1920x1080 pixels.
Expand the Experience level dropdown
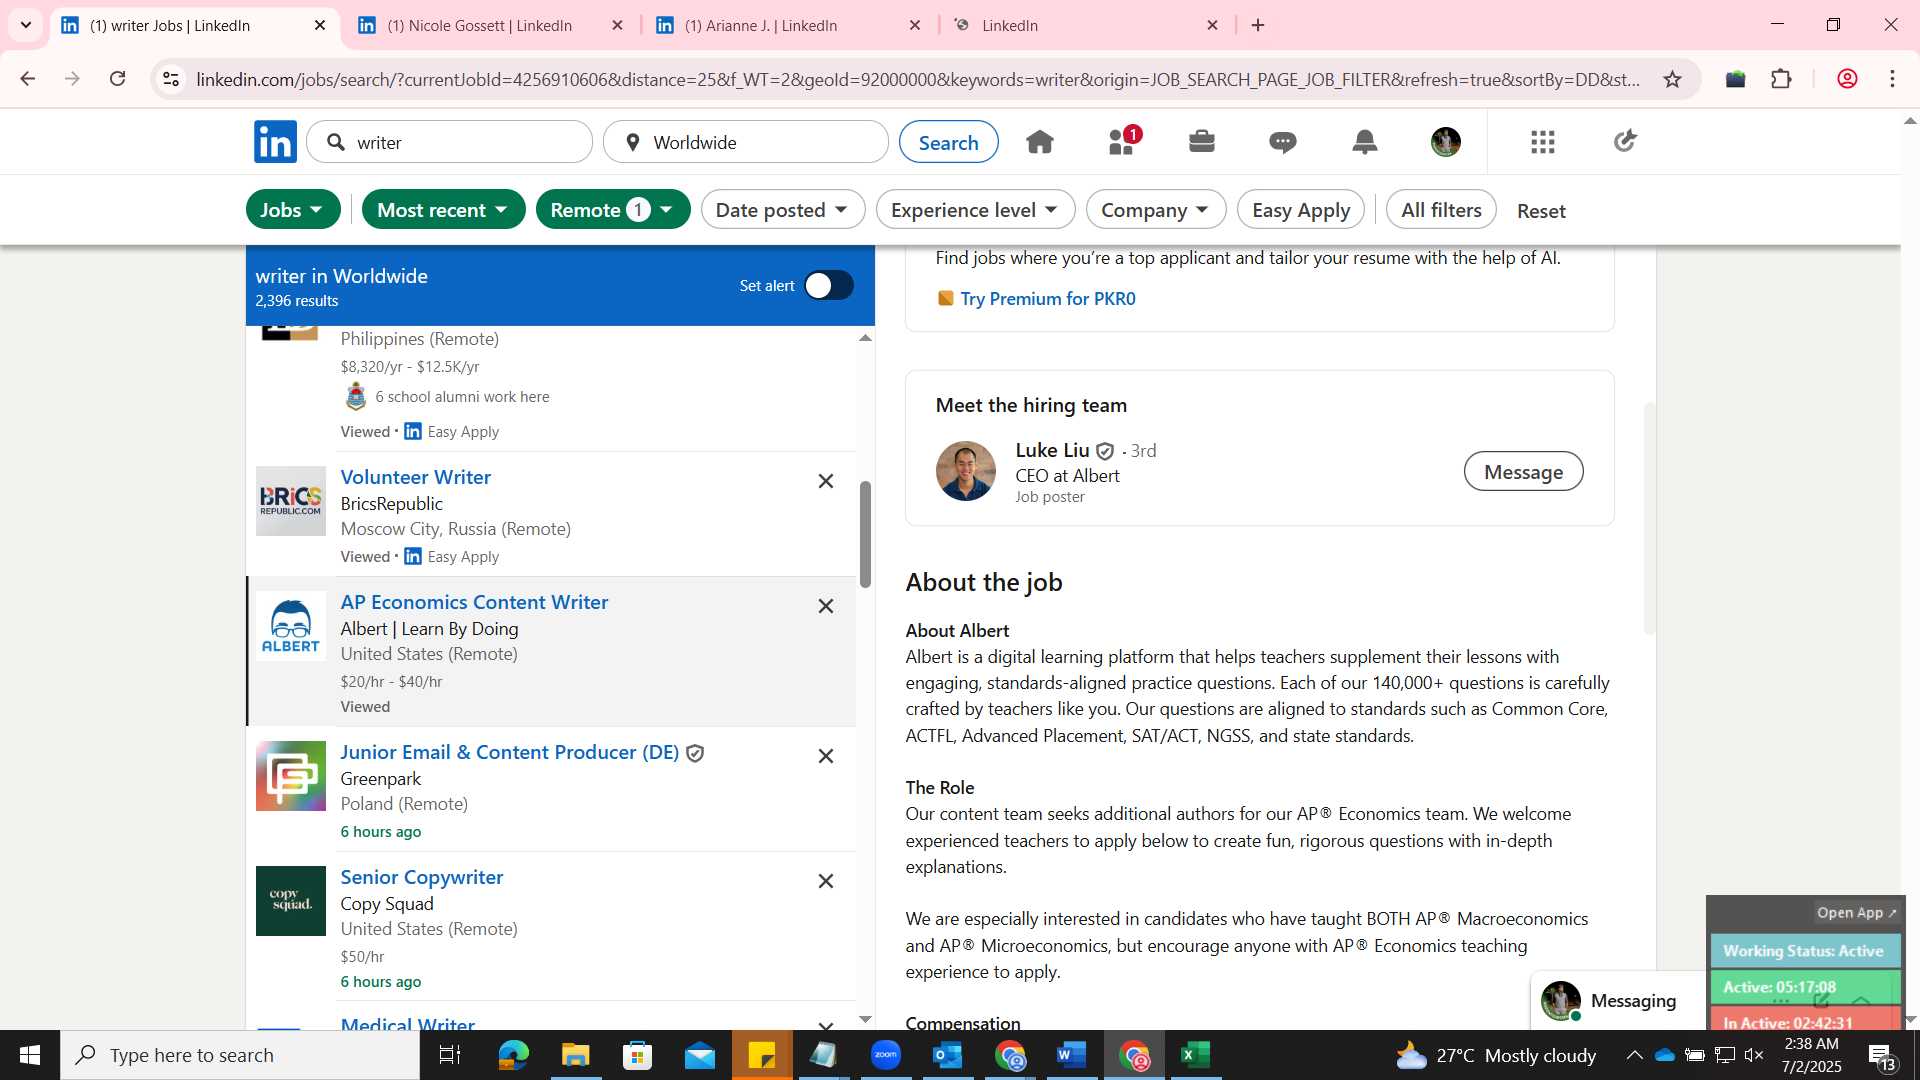pos(975,210)
